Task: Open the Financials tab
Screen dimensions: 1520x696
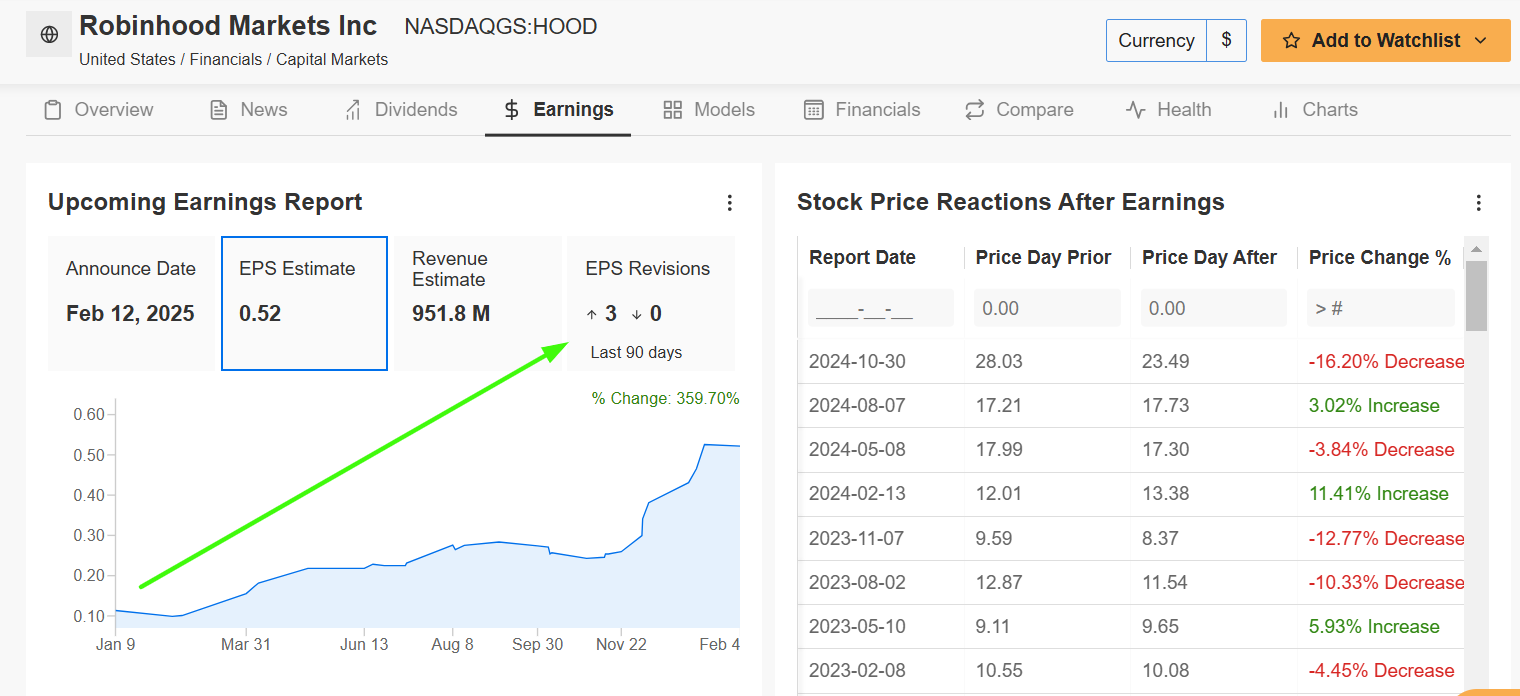Action: click(862, 110)
